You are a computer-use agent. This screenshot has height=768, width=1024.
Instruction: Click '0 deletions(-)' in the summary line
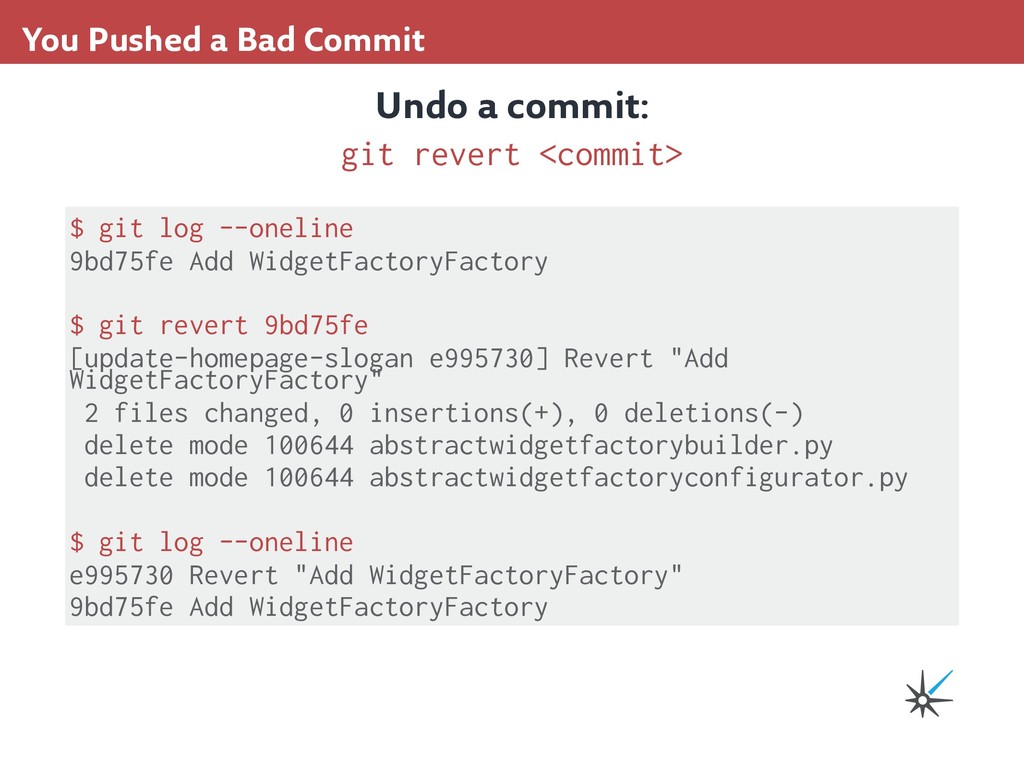coord(697,413)
